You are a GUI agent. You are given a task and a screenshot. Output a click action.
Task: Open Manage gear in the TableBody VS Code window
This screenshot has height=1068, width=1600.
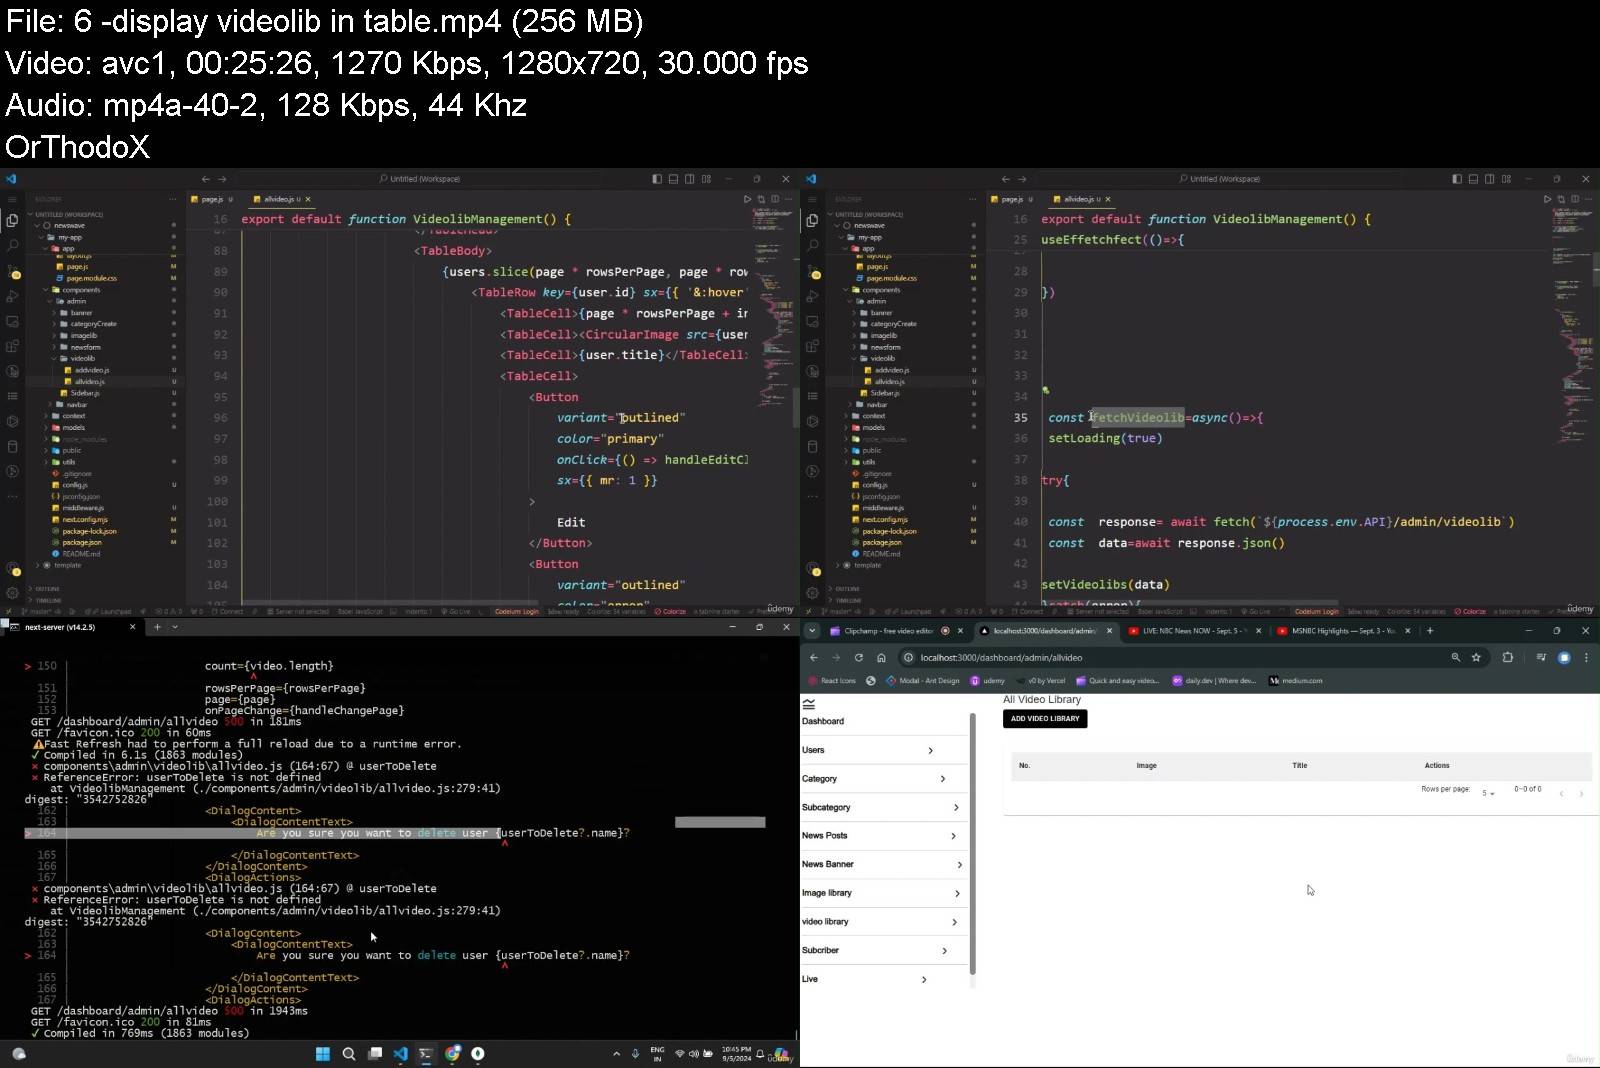coord(13,592)
